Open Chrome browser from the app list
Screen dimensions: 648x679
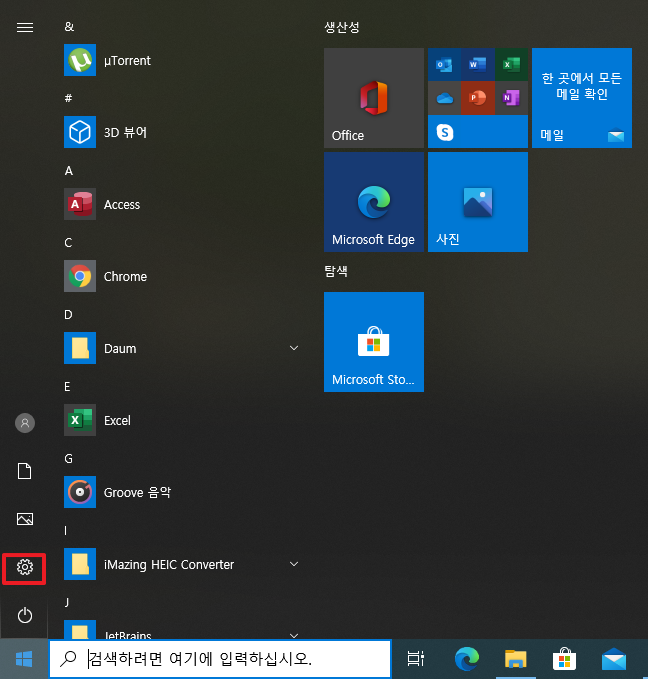pos(181,276)
